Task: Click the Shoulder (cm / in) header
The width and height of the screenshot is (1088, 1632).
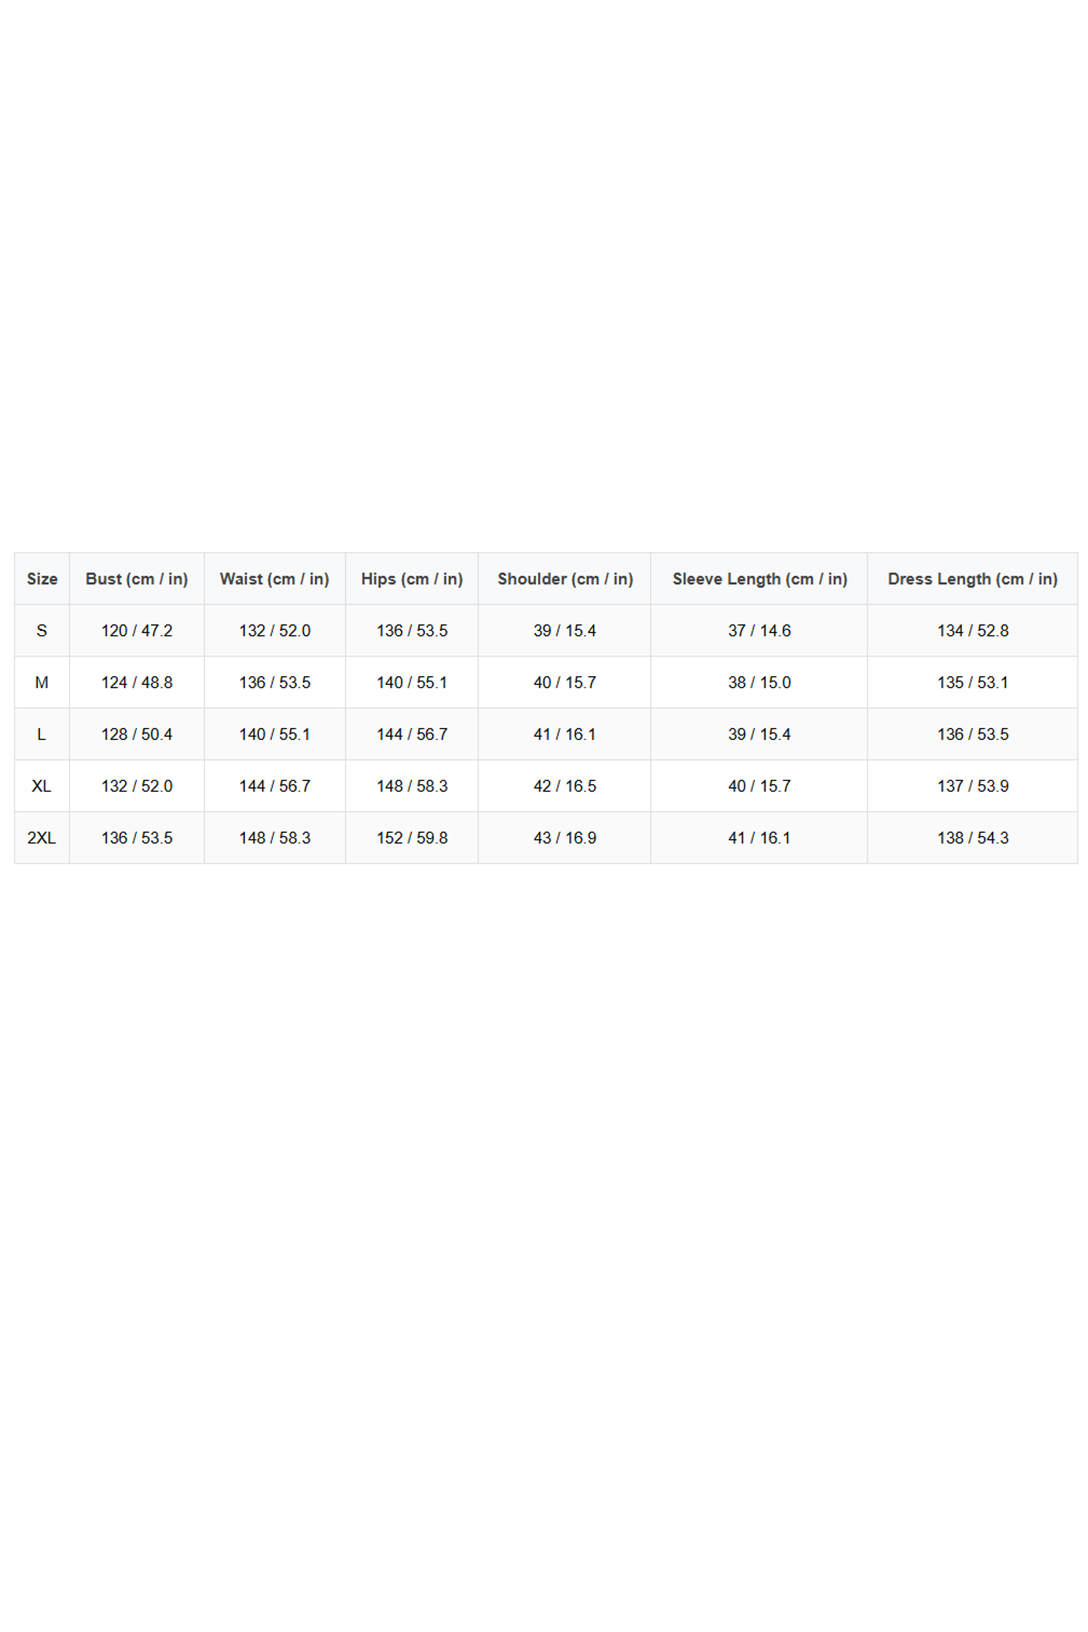Action: (x=565, y=579)
